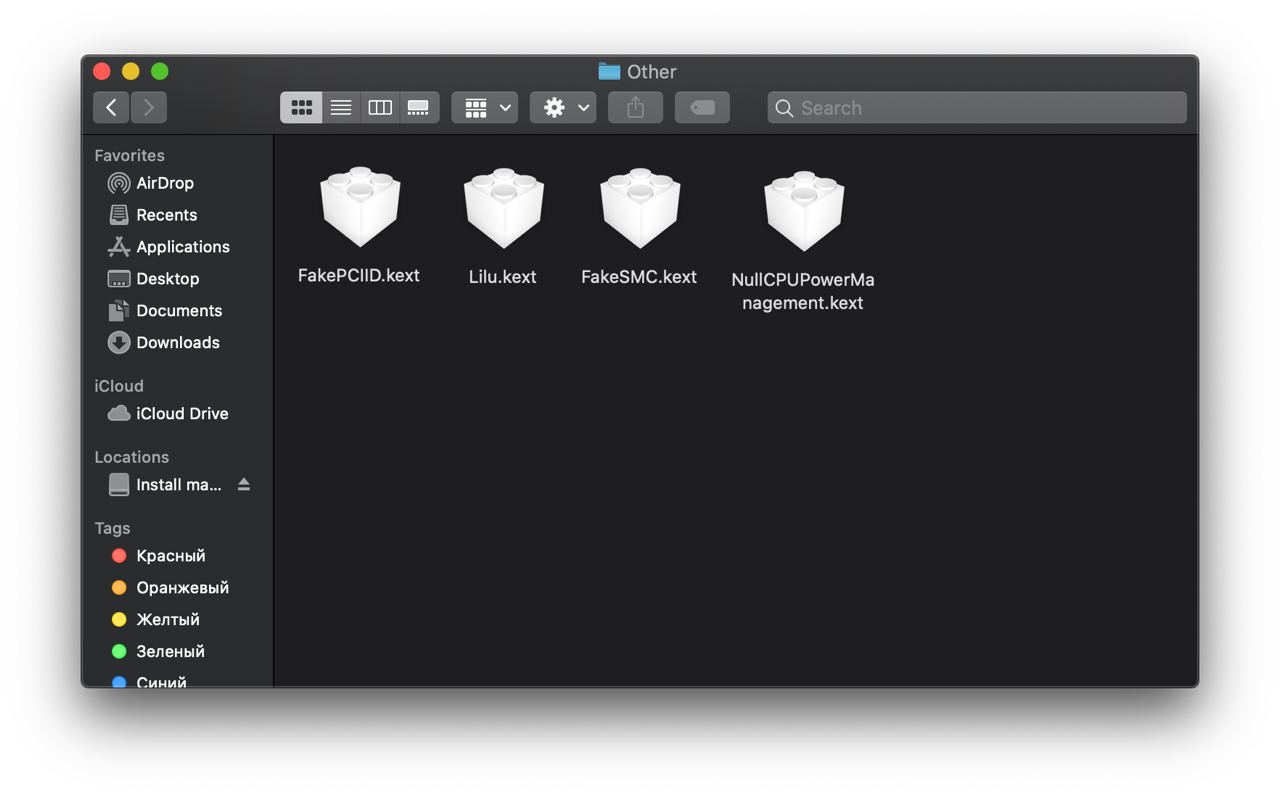1280x795 pixels.
Task: Click the Favorites section header
Action: click(129, 155)
